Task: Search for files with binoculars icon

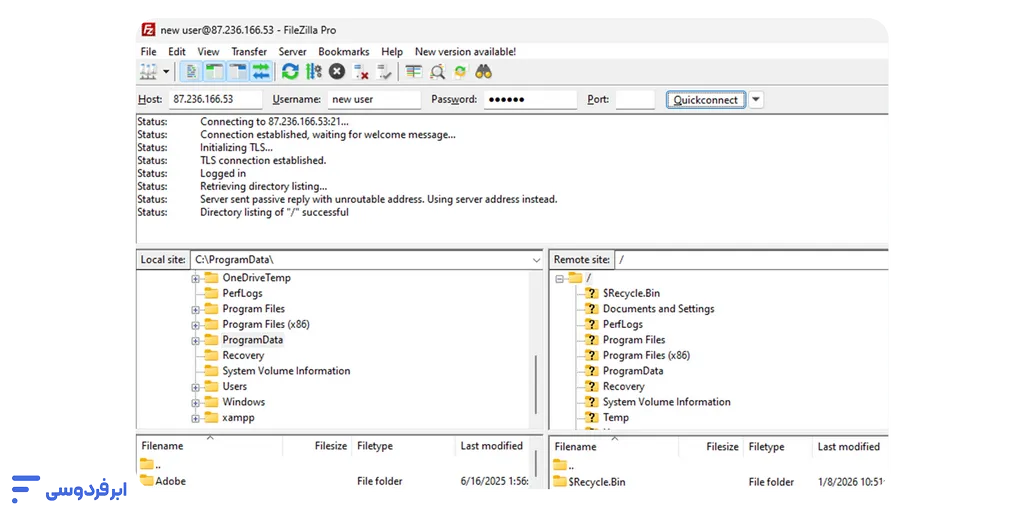Action: coord(484,72)
